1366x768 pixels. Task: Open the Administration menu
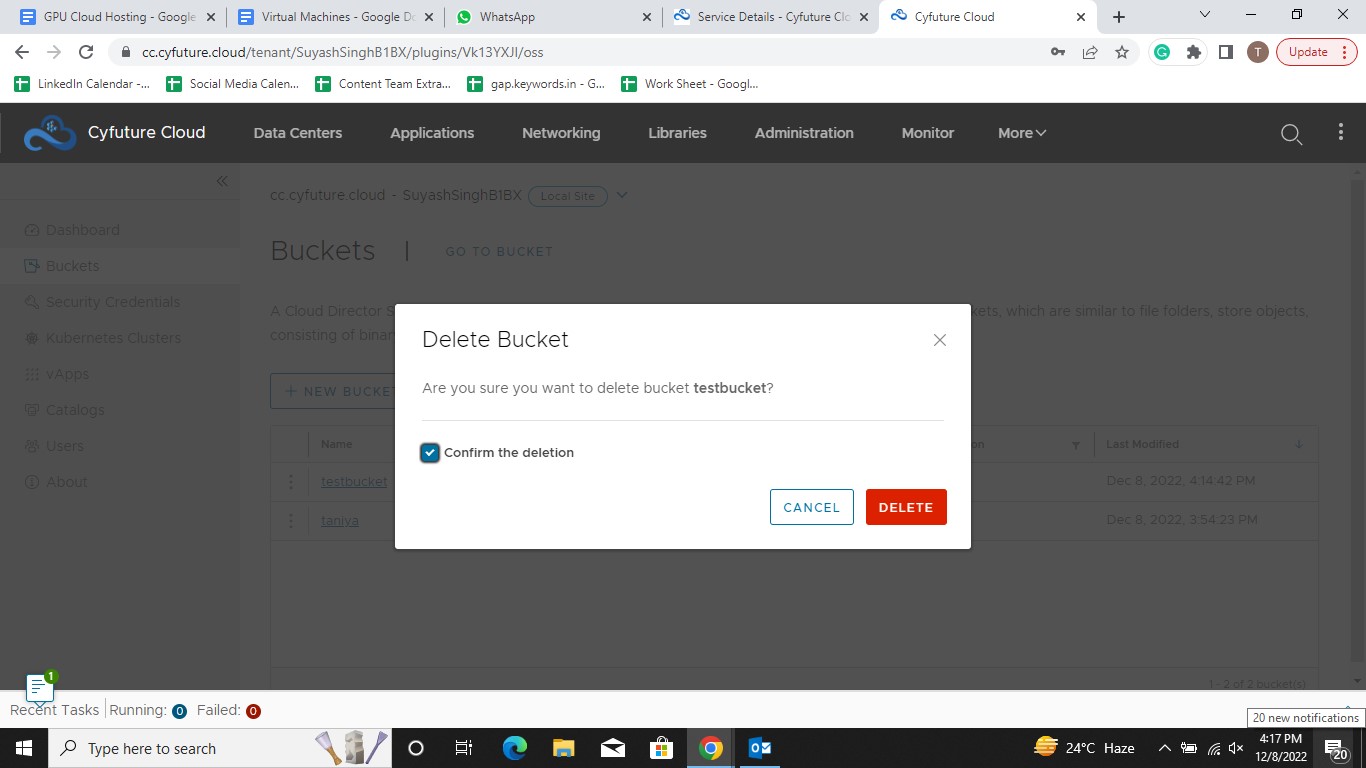tap(804, 133)
